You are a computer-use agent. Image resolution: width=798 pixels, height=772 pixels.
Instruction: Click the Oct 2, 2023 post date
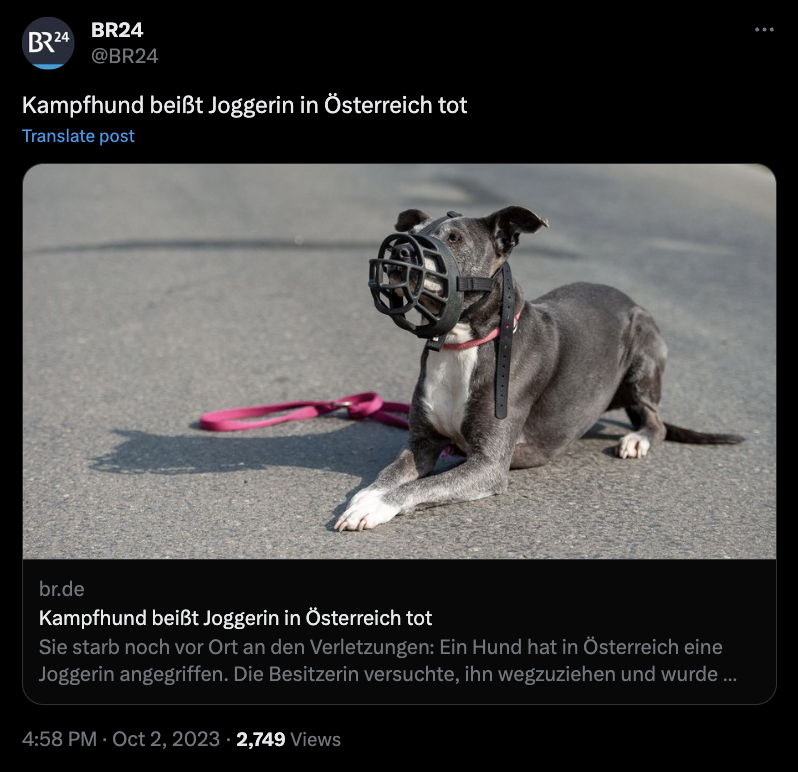click(166, 739)
